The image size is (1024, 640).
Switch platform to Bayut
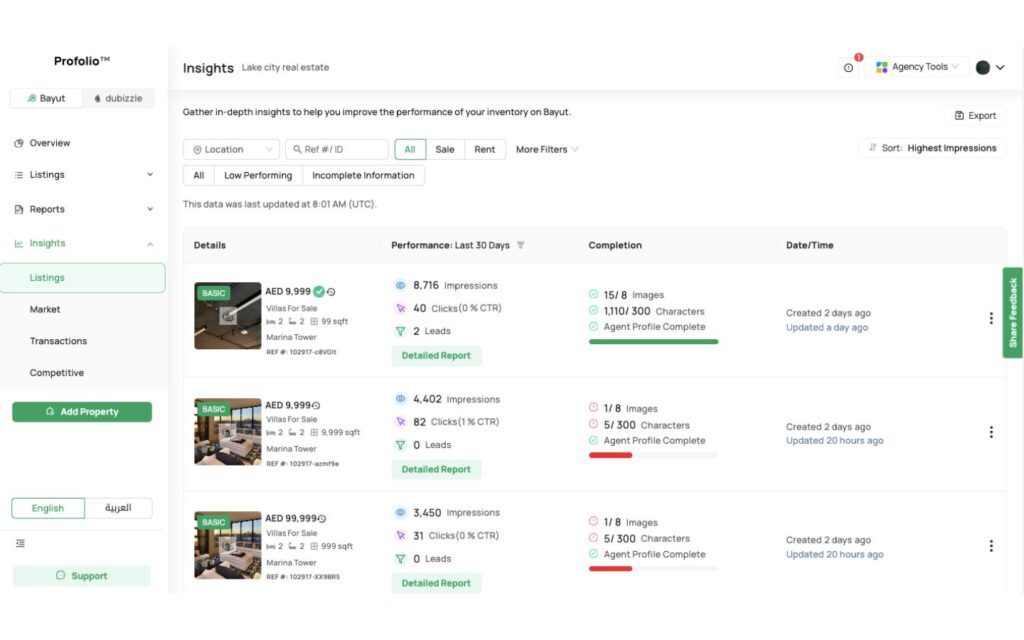pos(46,98)
